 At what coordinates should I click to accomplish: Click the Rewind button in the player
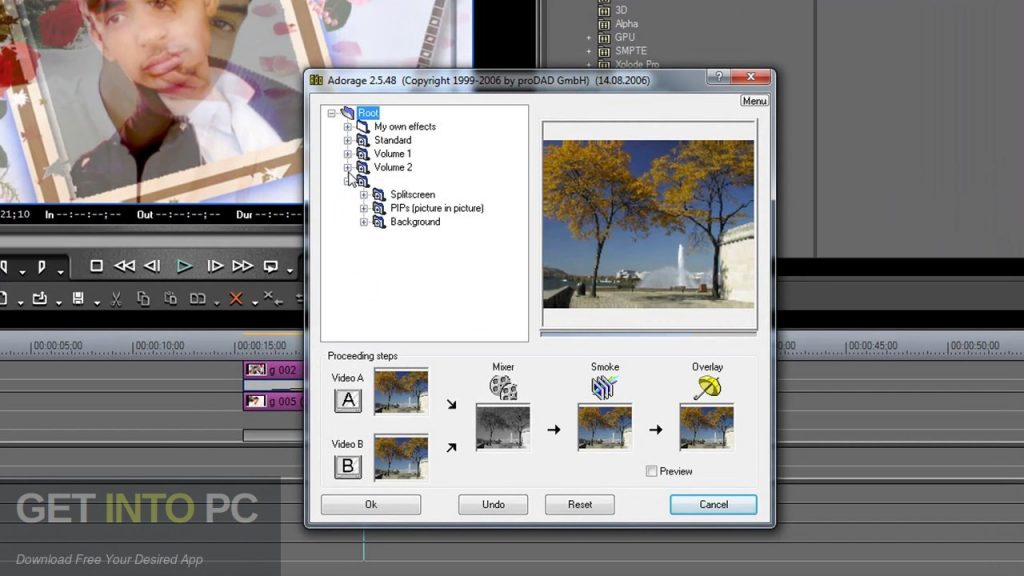(x=124, y=266)
